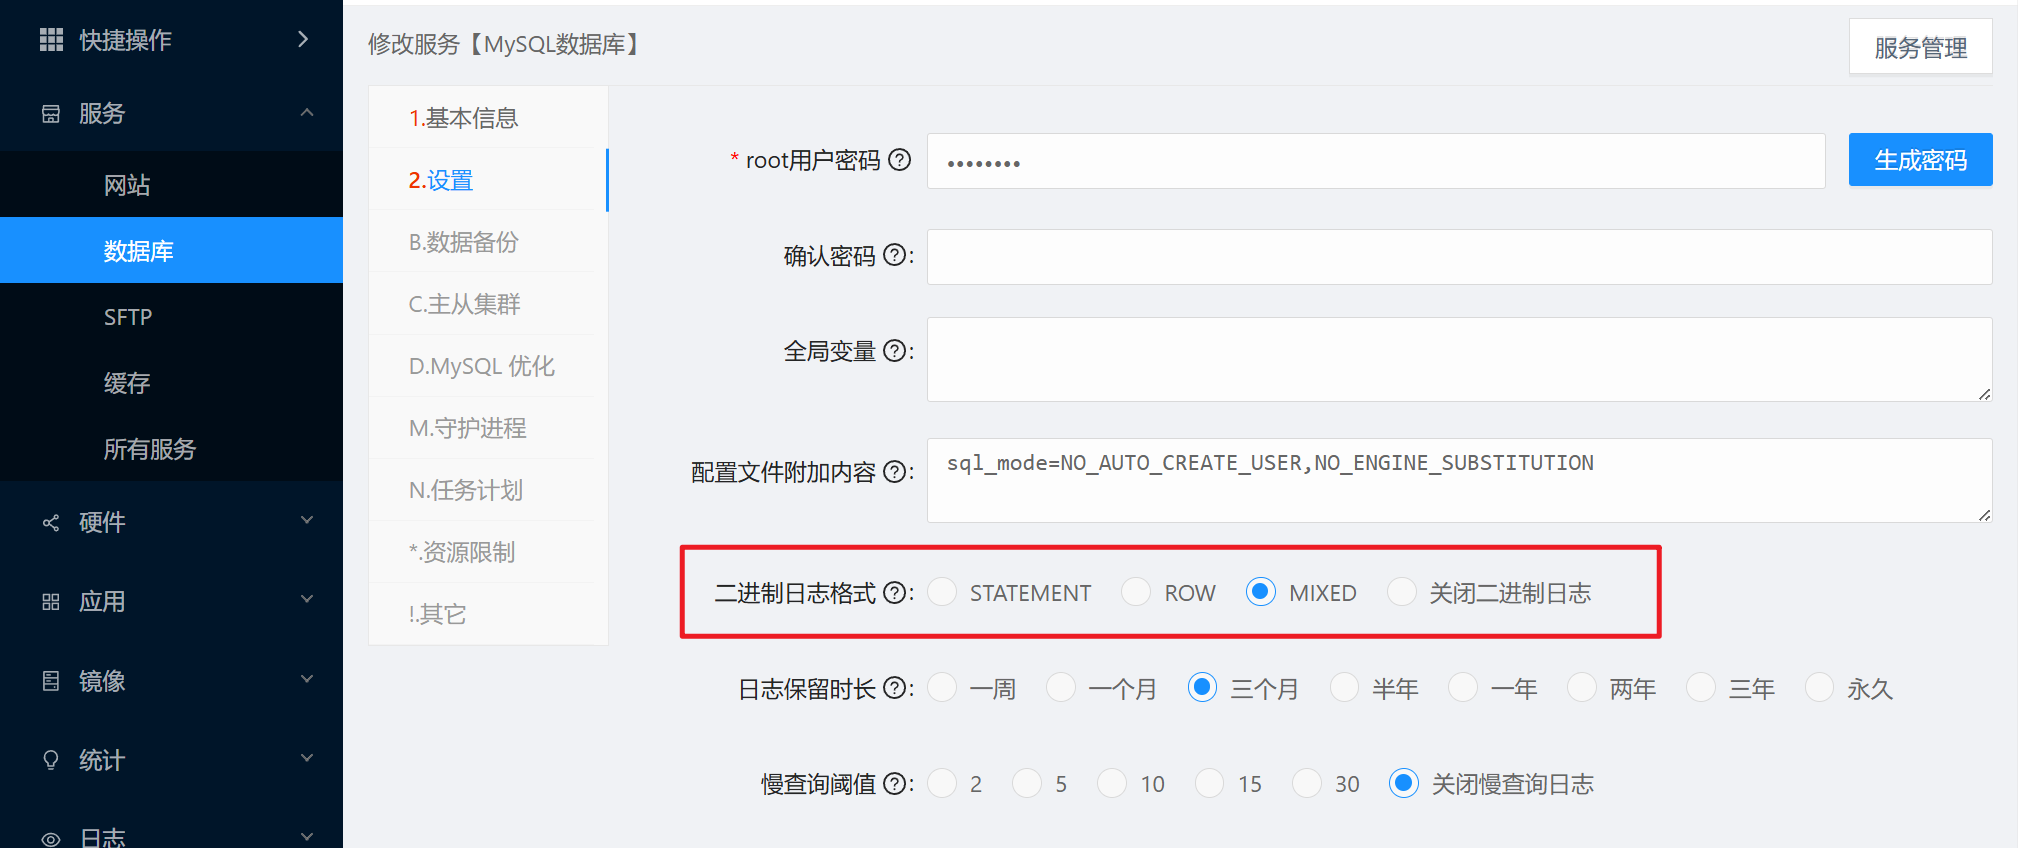Click the 快捷操作 grid icon
Screen dimensions: 2018x848
[51, 40]
